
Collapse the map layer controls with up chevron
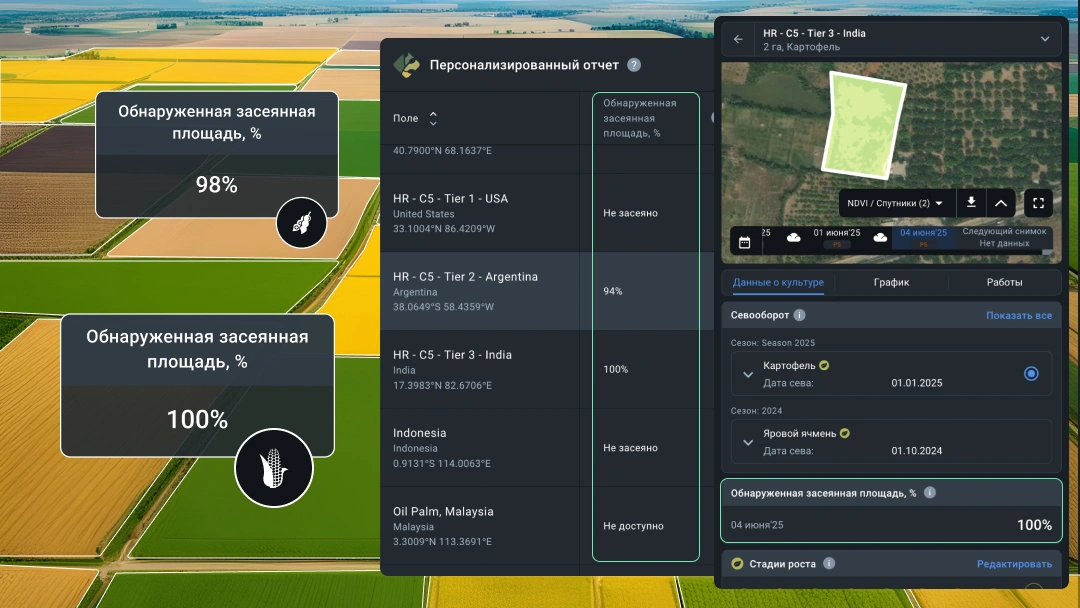[1001, 203]
